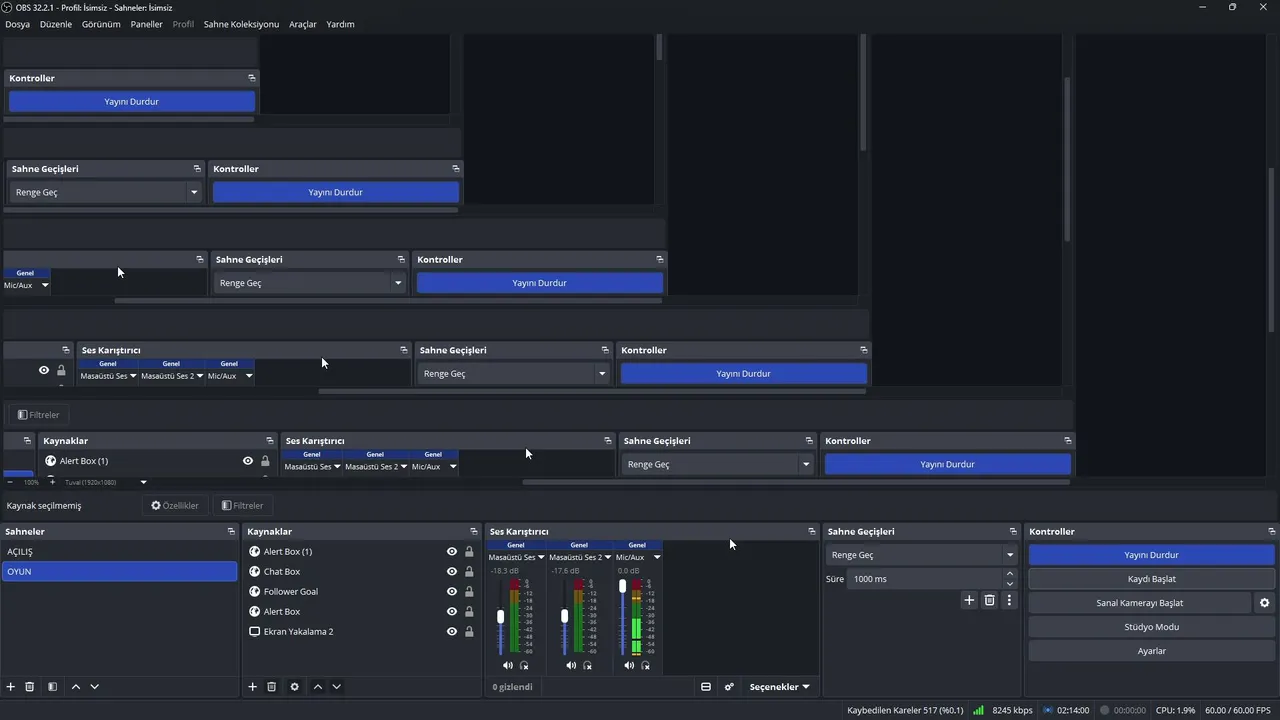
Task: Open the Araçlar menu
Action: [x=303, y=24]
